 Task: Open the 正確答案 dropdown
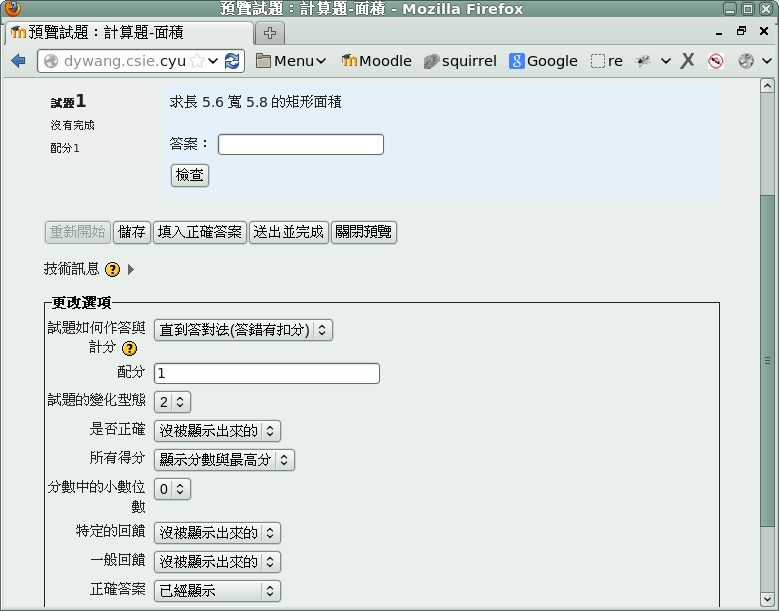point(217,591)
